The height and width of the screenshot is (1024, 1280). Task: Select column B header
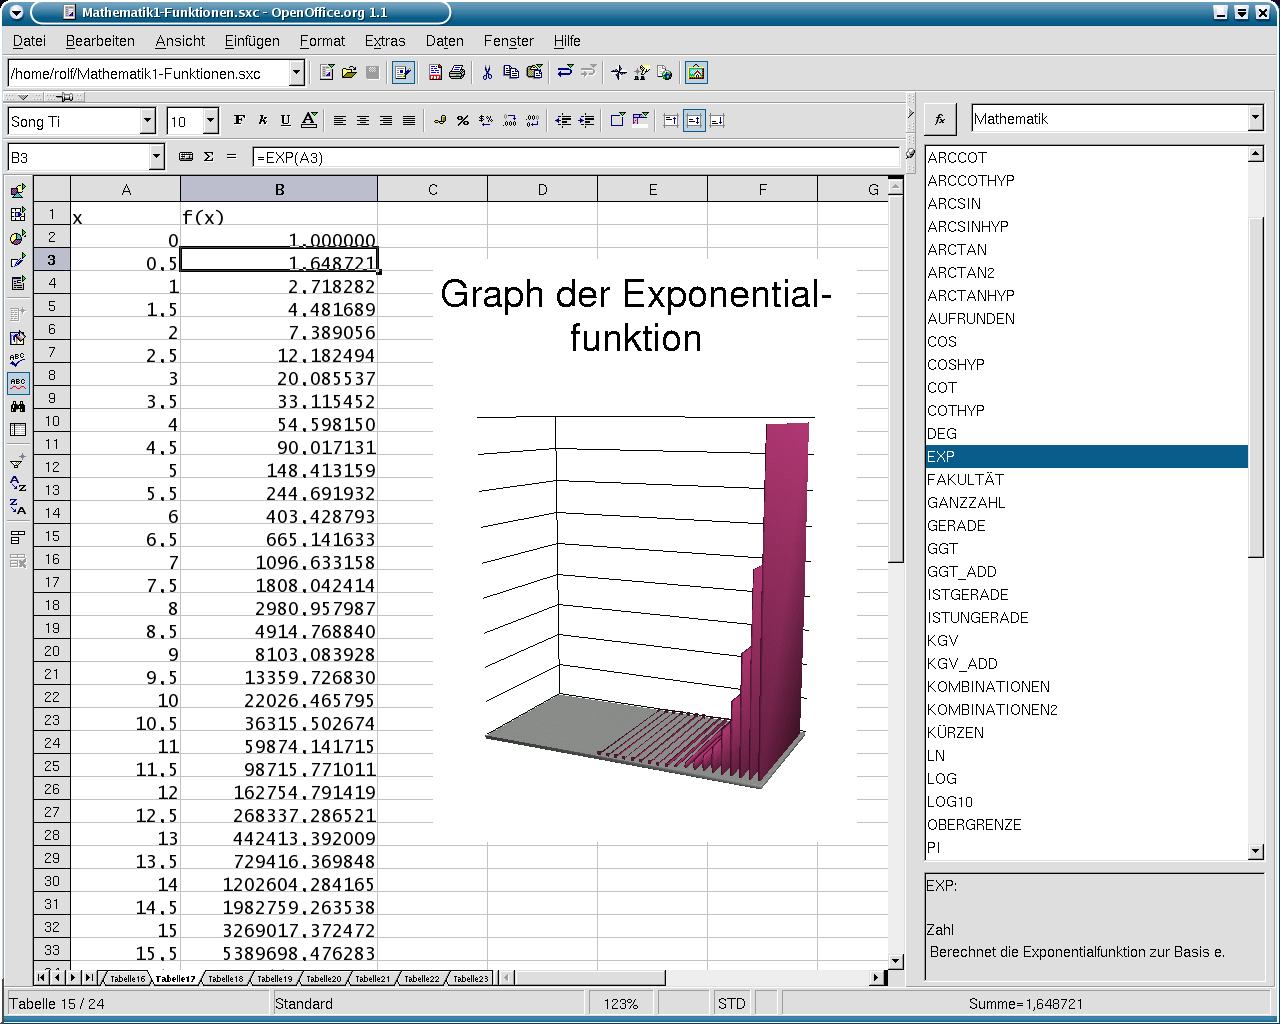tap(279, 189)
